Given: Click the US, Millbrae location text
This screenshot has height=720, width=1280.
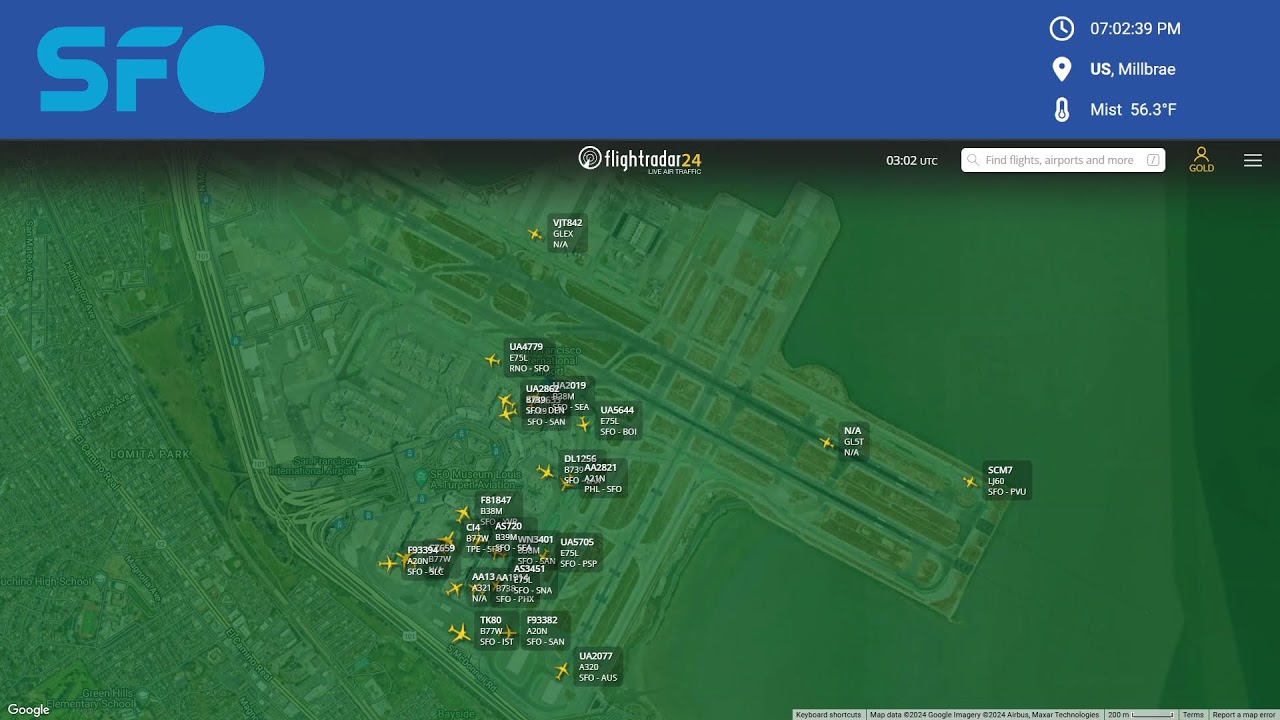Looking at the screenshot, I should (1133, 69).
